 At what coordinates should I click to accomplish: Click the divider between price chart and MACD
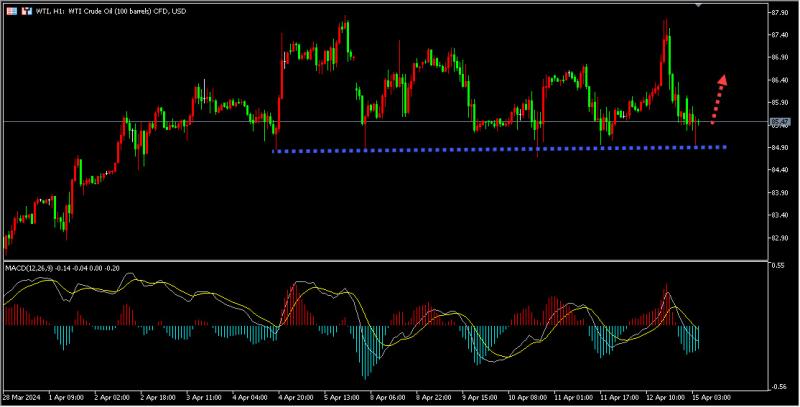(x=380, y=261)
